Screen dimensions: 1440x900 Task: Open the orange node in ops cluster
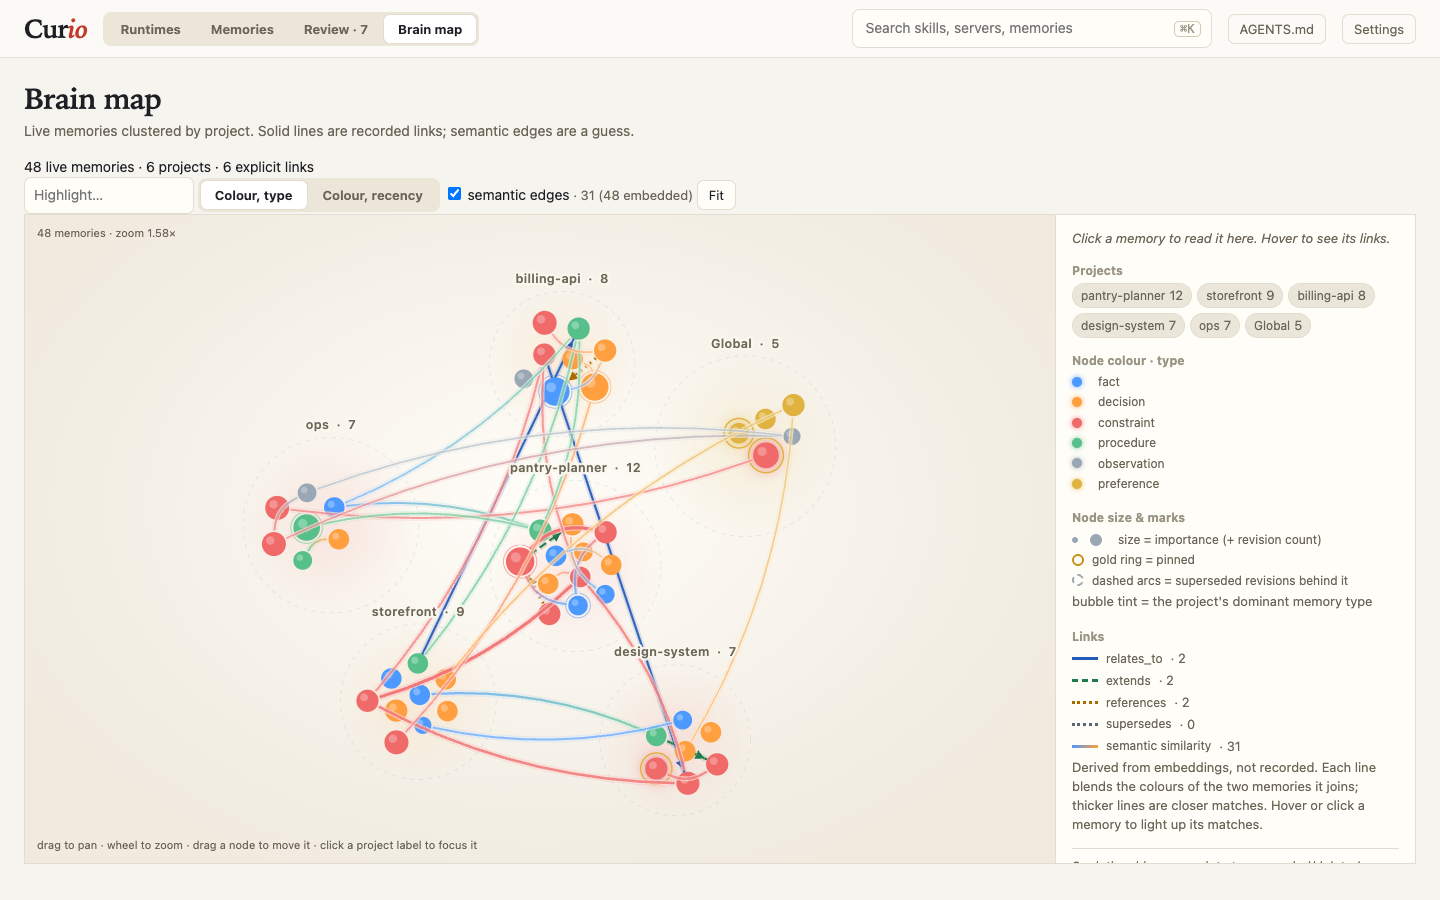pos(339,540)
